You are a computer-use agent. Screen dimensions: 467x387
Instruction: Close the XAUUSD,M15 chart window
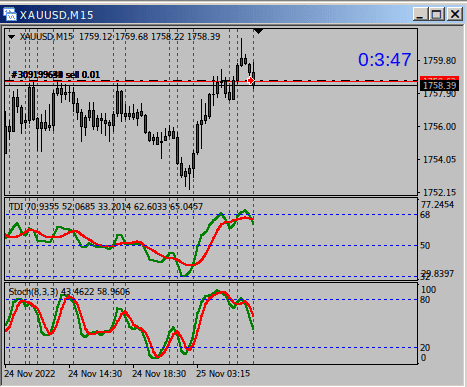[x=455, y=14]
